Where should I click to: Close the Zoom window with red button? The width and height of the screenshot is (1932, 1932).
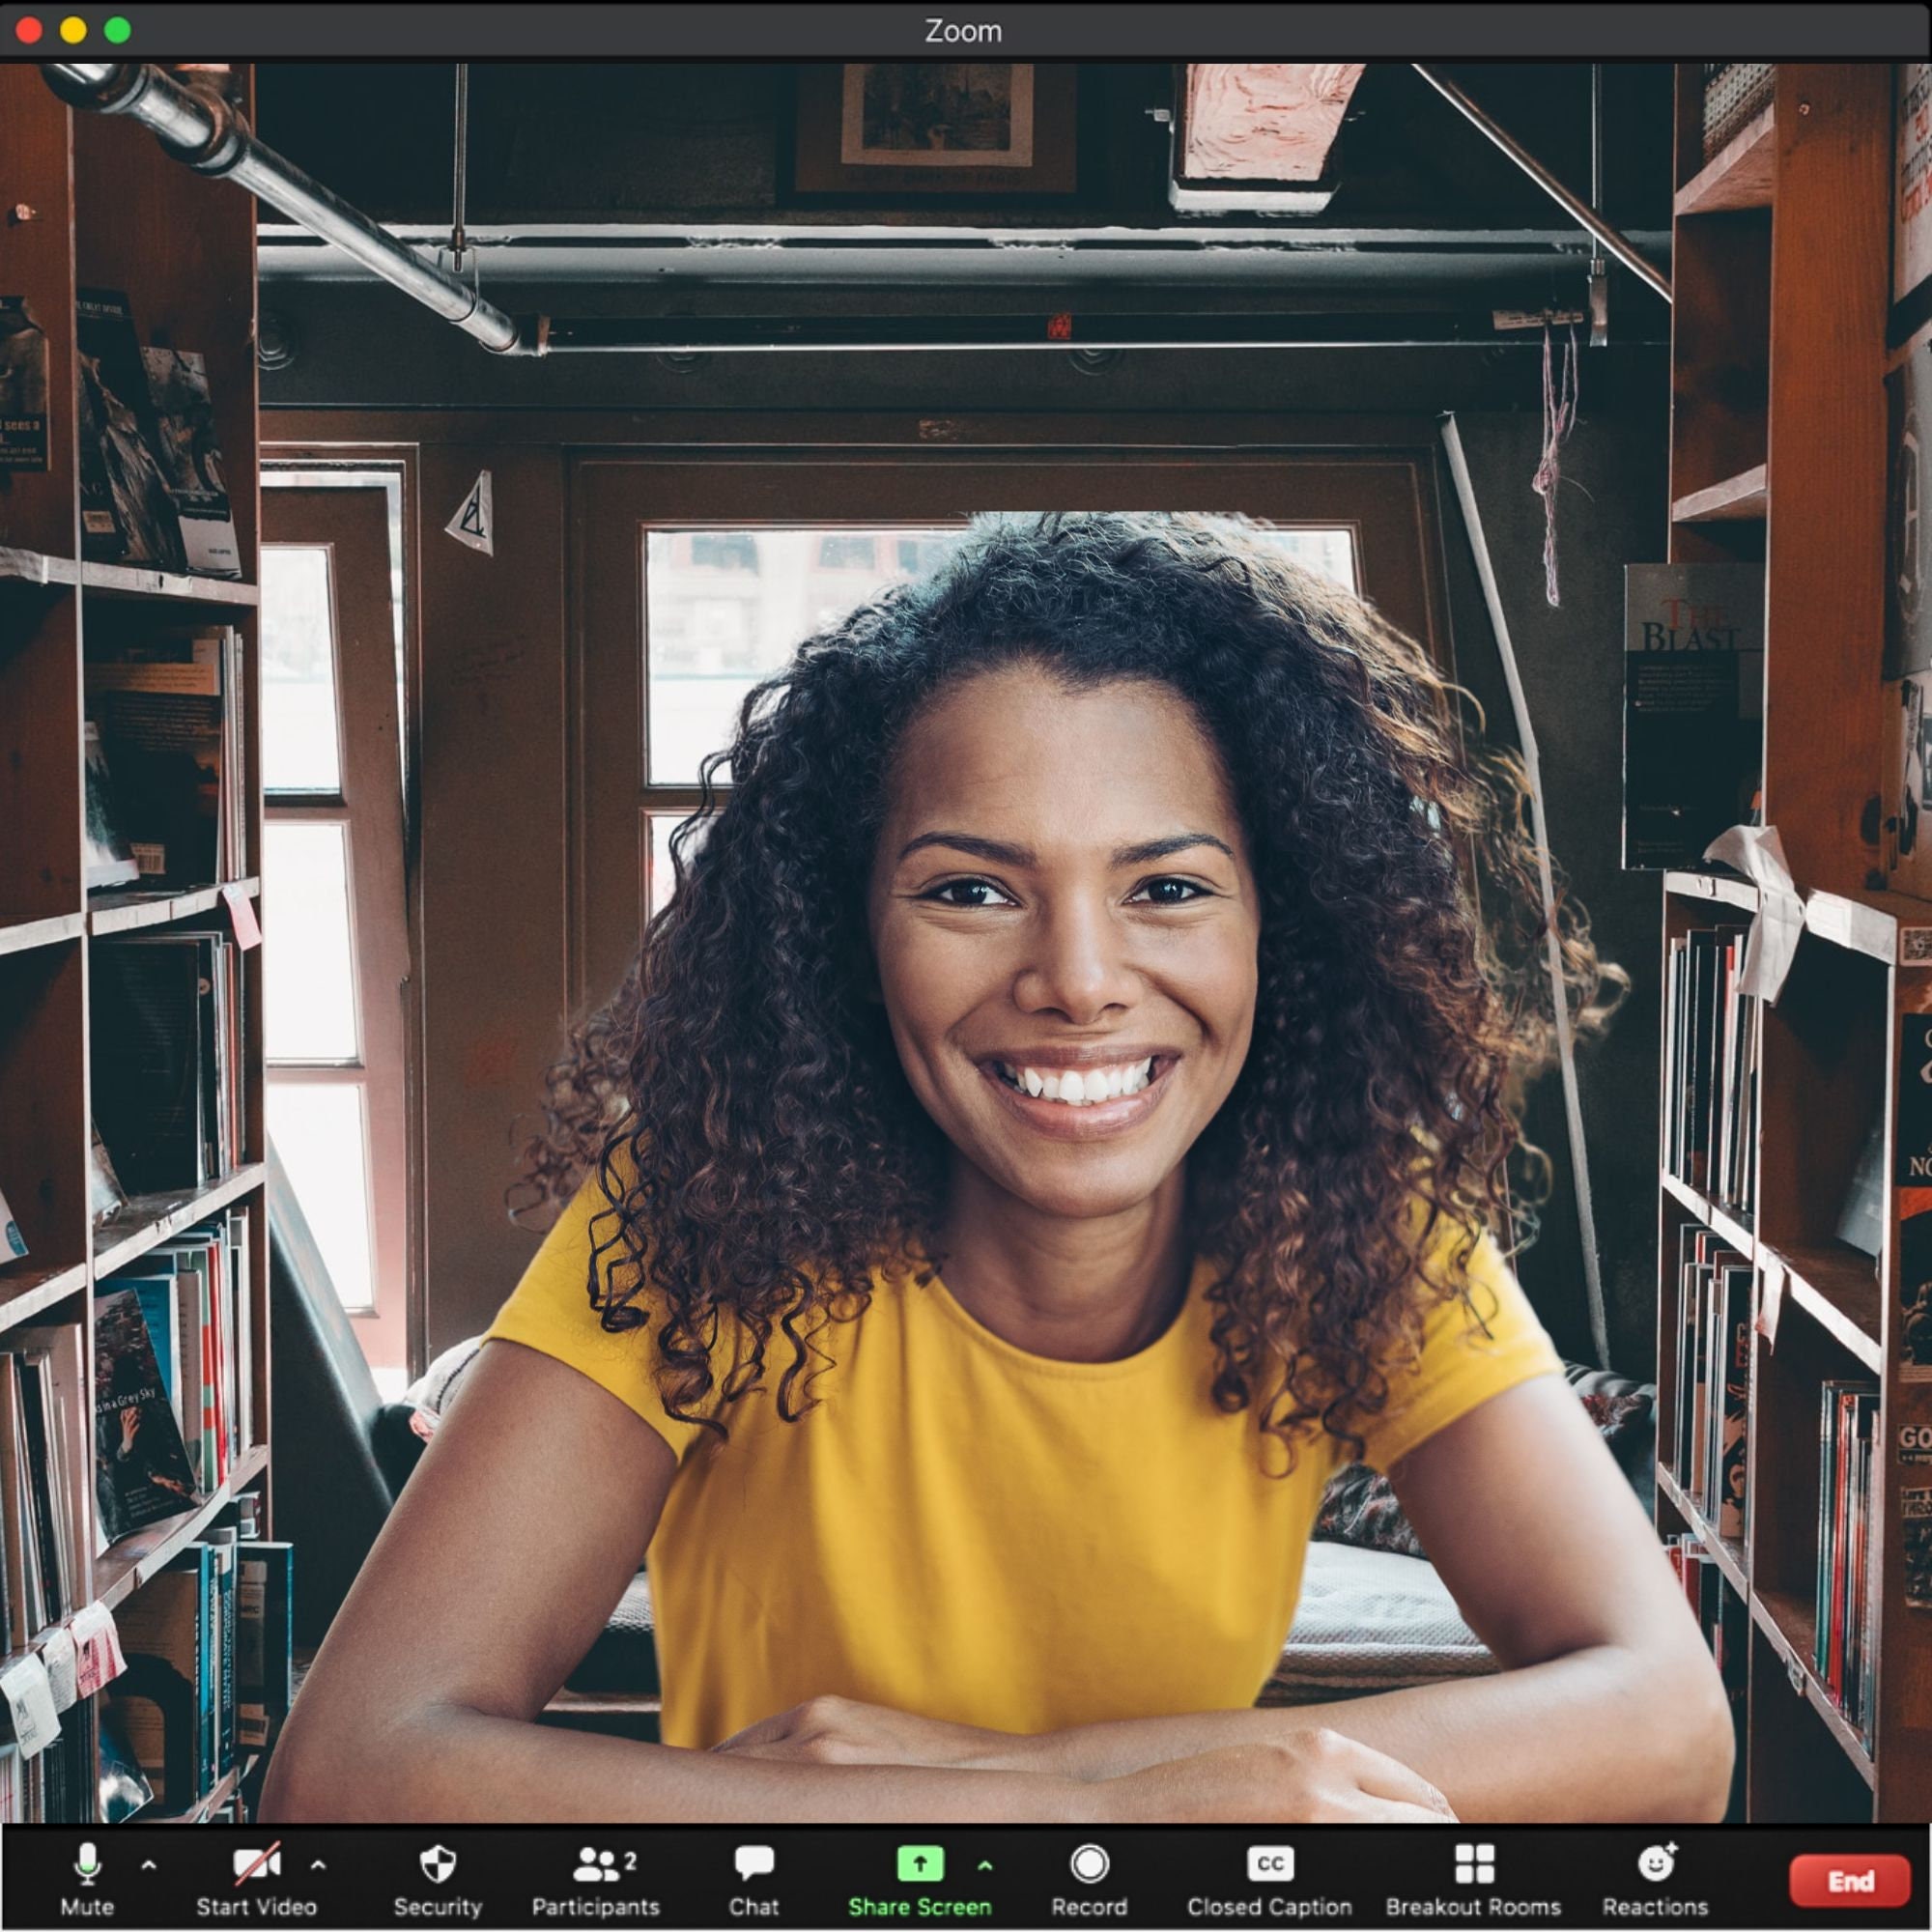[x=29, y=30]
